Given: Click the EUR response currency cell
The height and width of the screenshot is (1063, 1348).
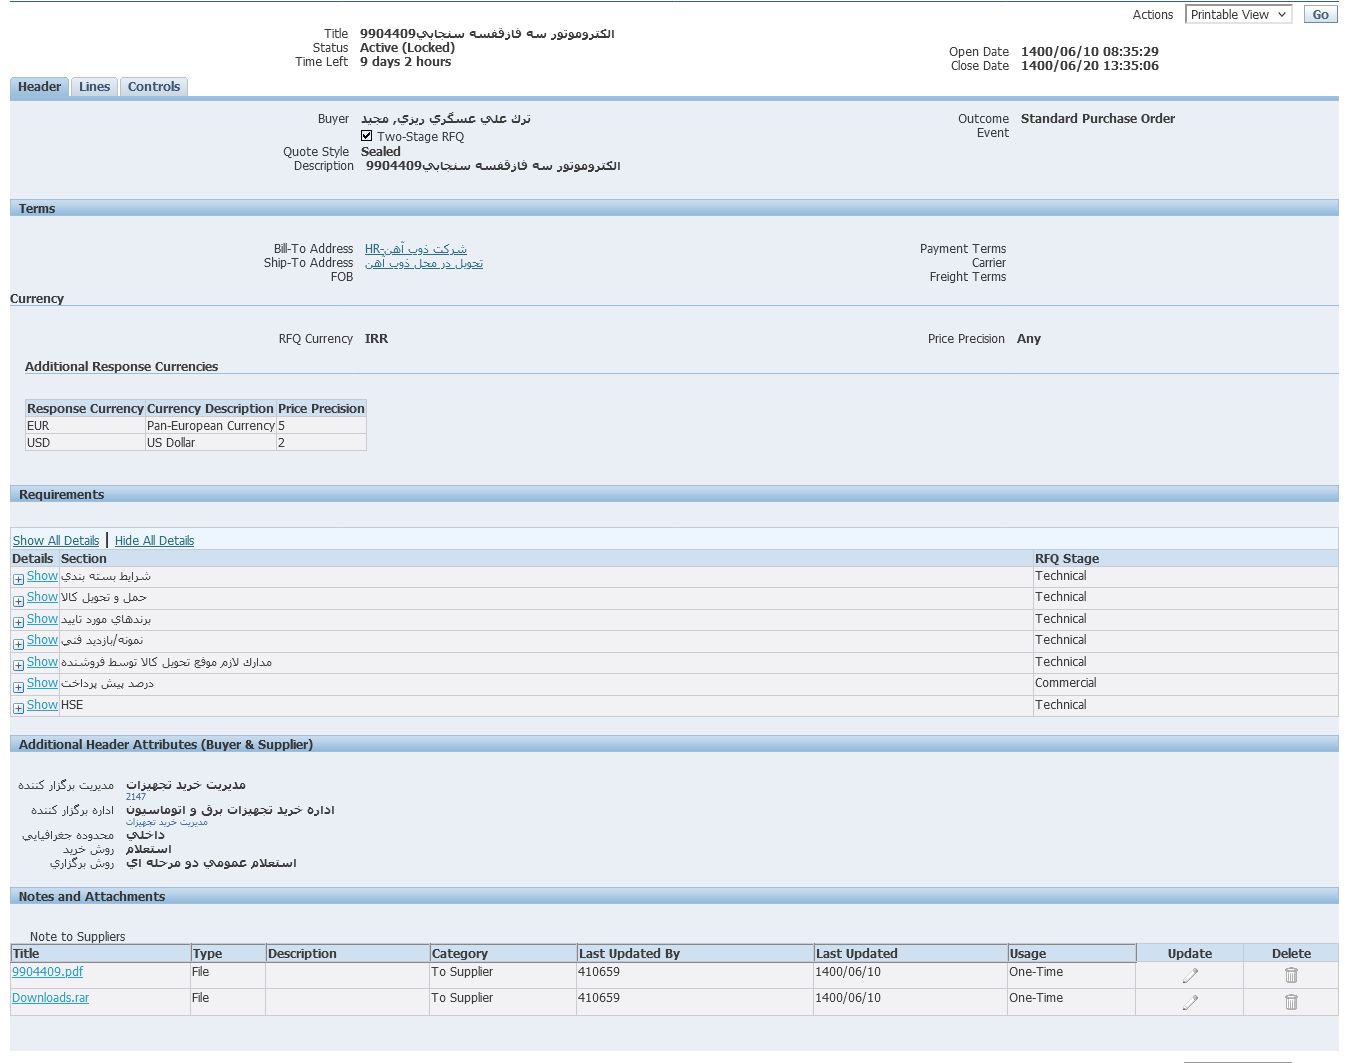Looking at the screenshot, I should (x=85, y=426).
